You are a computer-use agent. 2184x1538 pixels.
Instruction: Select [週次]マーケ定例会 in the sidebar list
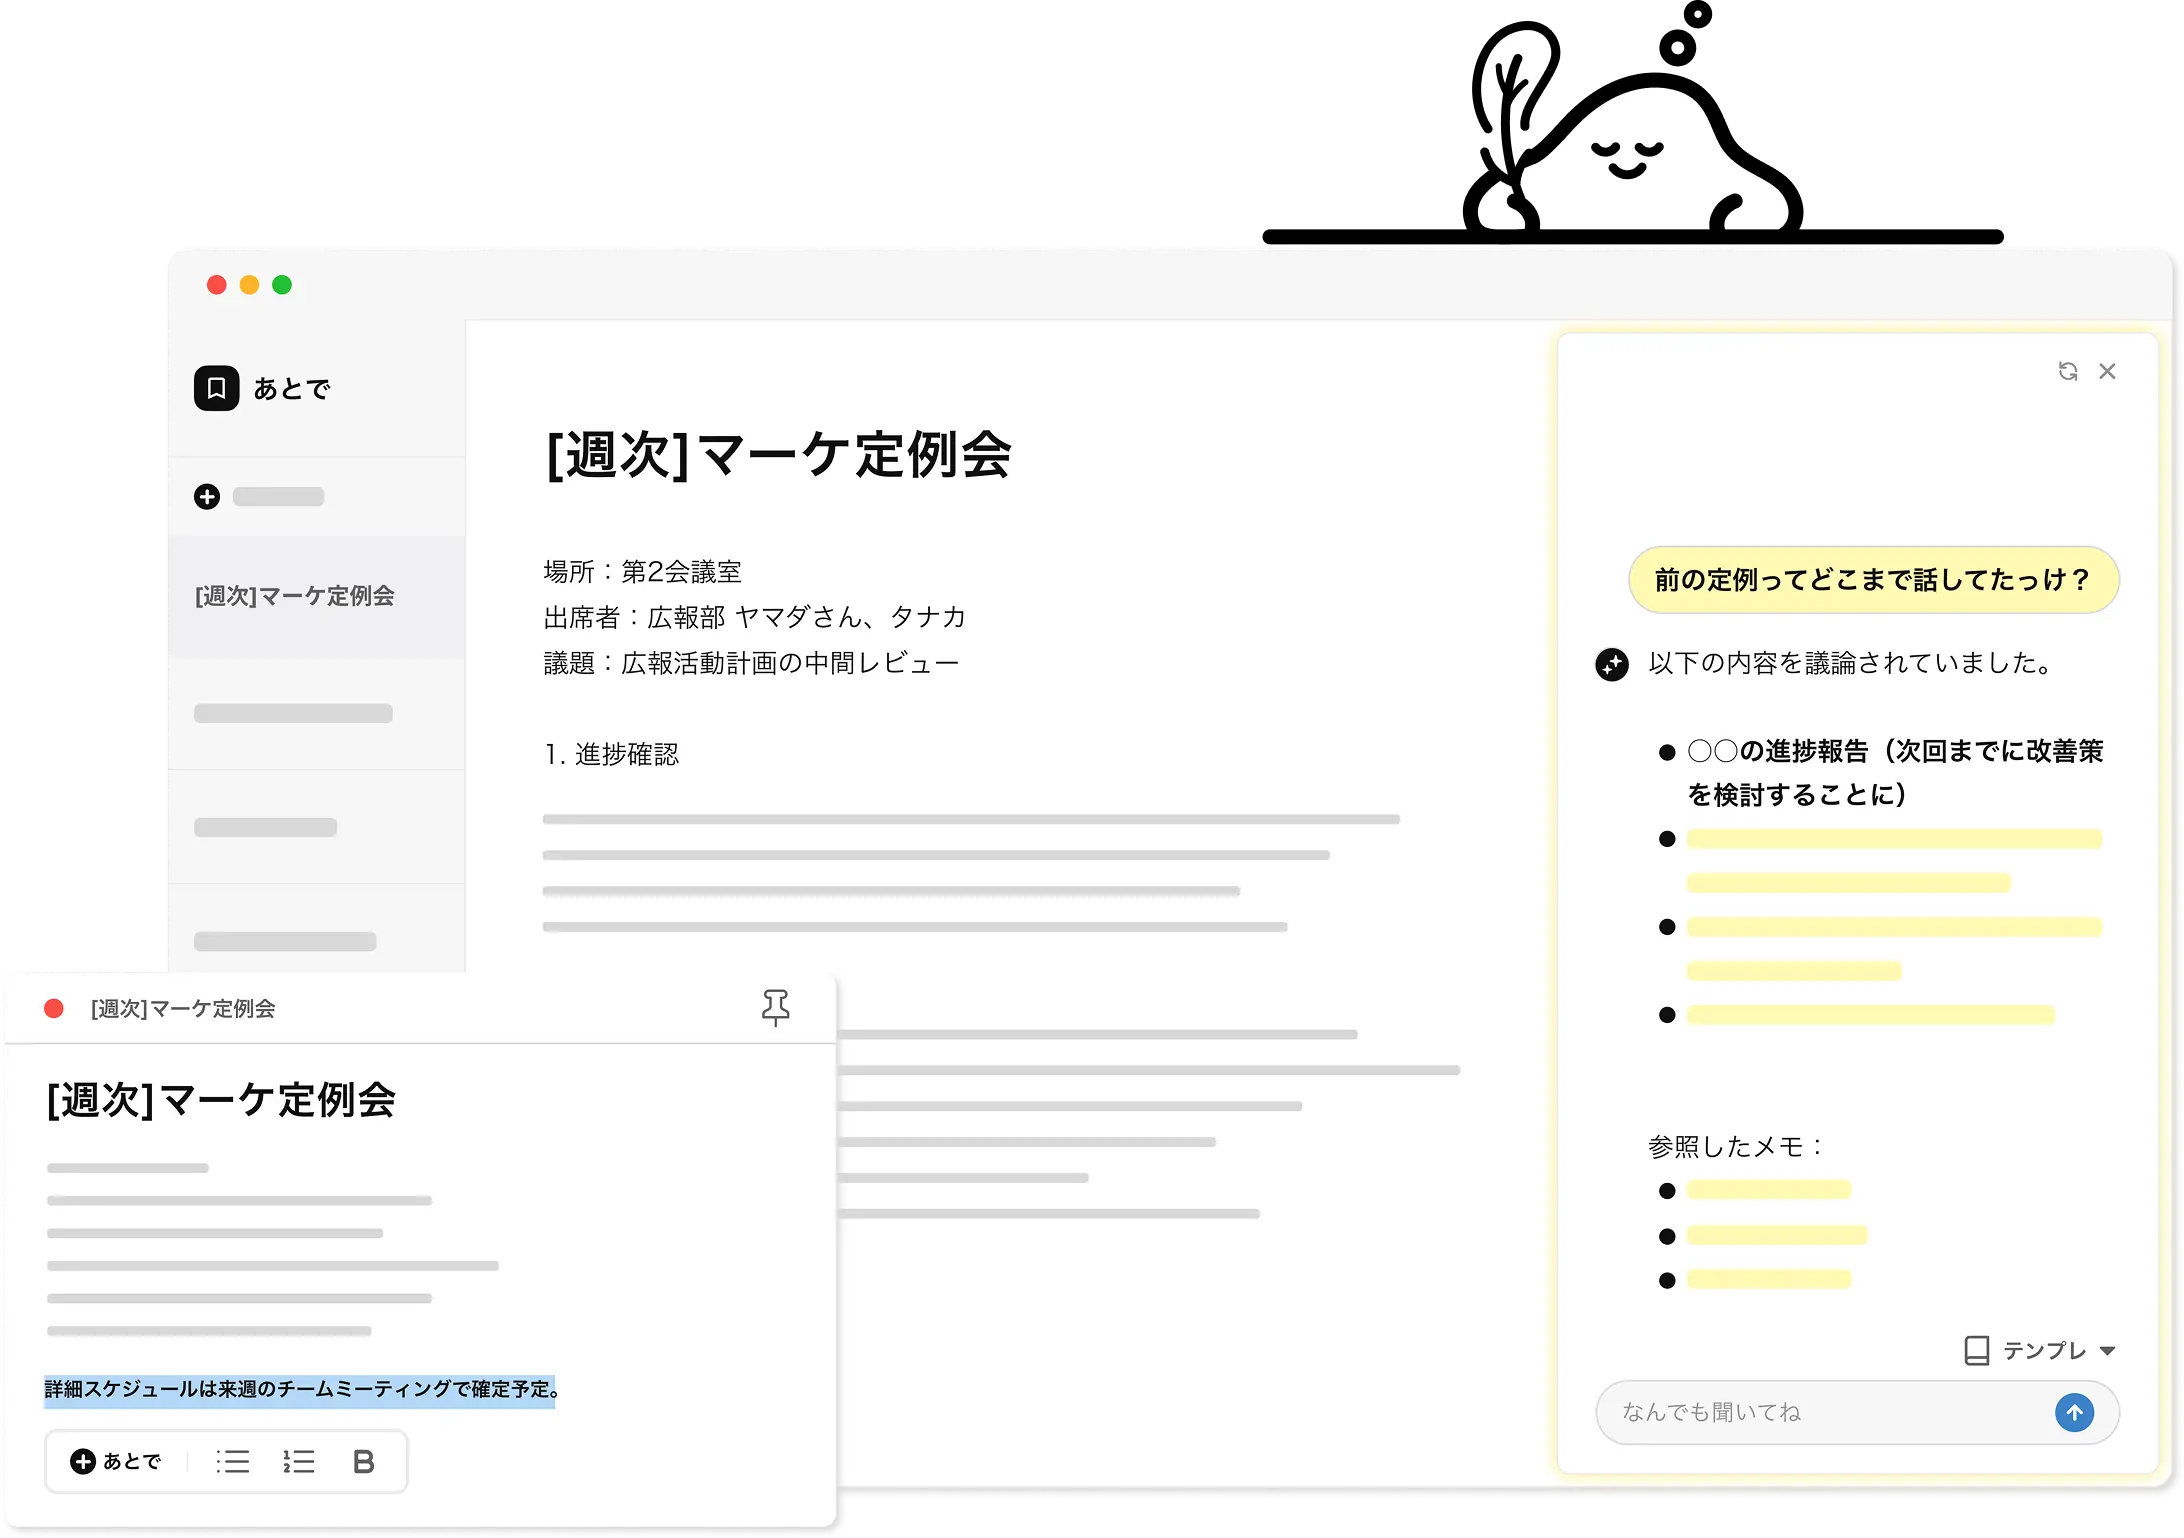[294, 596]
